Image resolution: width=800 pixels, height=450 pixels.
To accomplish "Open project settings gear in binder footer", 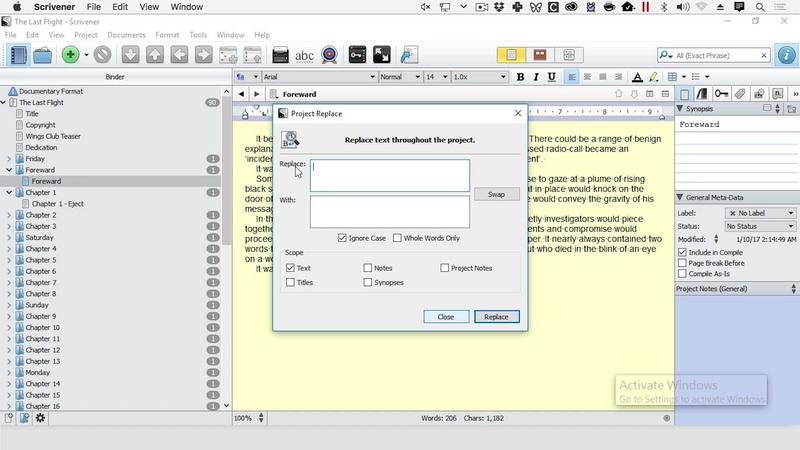I will 40,418.
